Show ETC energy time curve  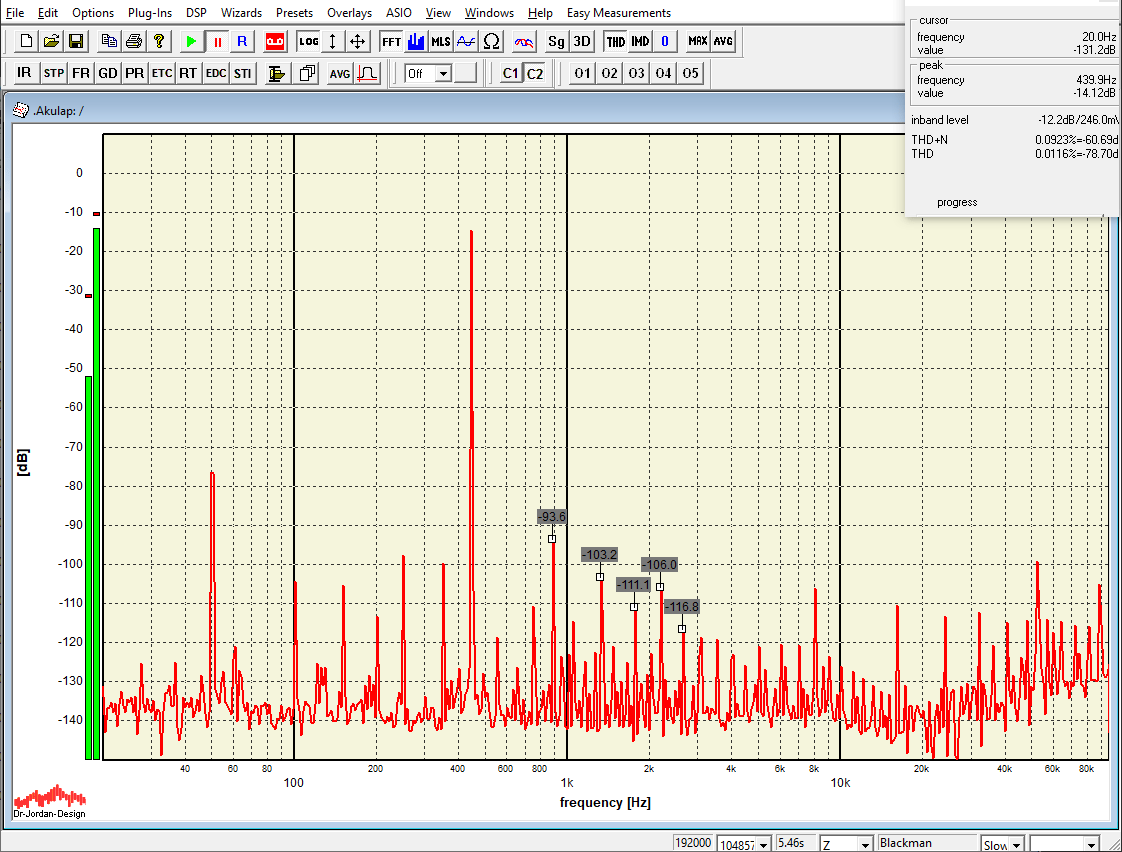tap(162, 73)
